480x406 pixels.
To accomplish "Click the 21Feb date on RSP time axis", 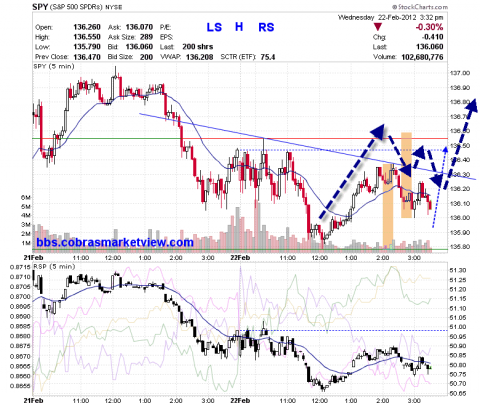I will tap(33, 400).
